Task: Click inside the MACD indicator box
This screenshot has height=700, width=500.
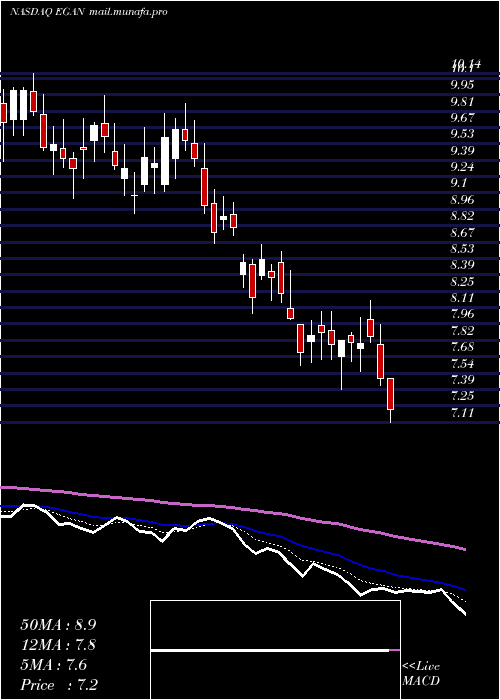Action: pyautogui.click(x=275, y=650)
